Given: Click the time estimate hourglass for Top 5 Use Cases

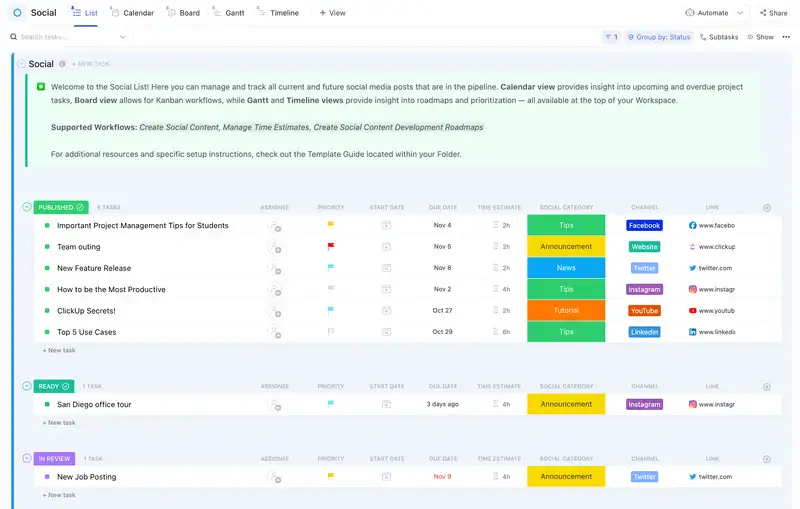Looking at the screenshot, I should tap(496, 332).
